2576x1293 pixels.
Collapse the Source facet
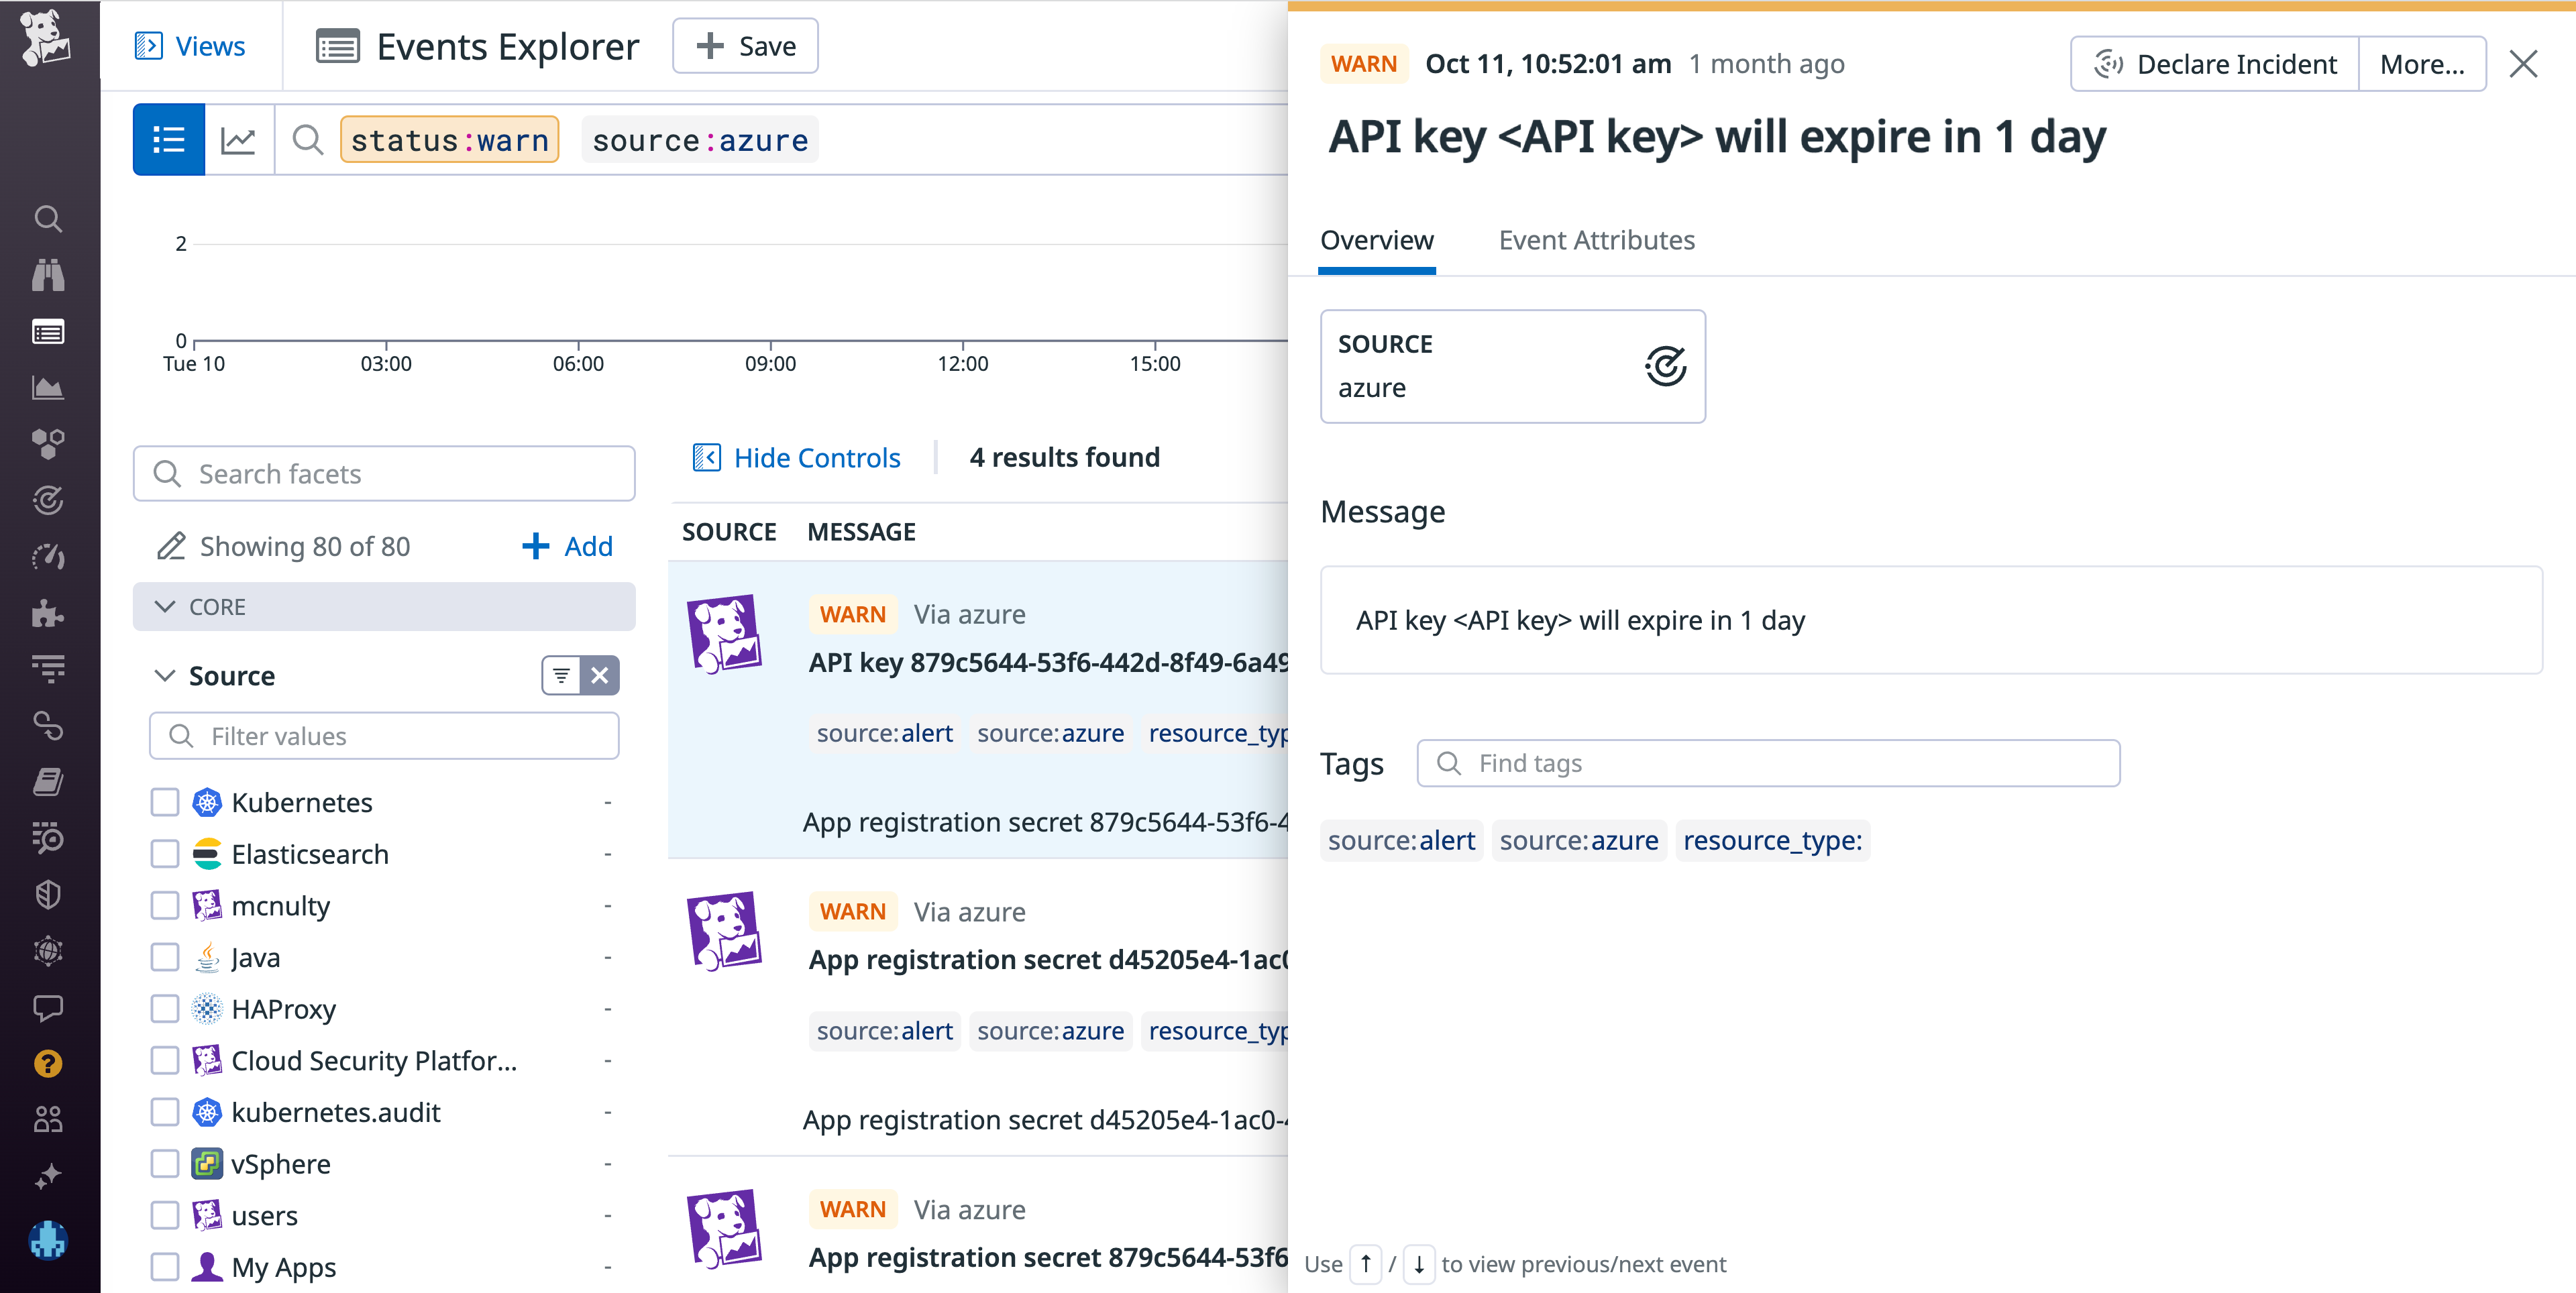point(166,675)
